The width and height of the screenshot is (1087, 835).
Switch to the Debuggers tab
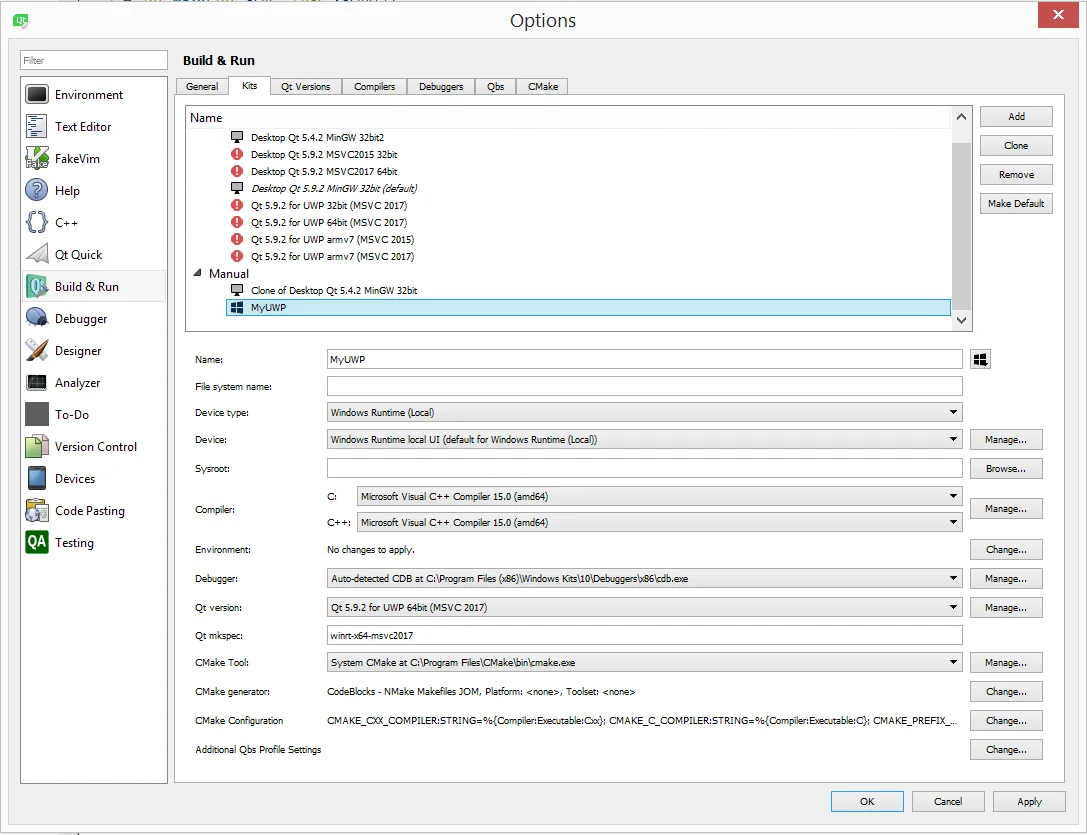click(x=441, y=87)
